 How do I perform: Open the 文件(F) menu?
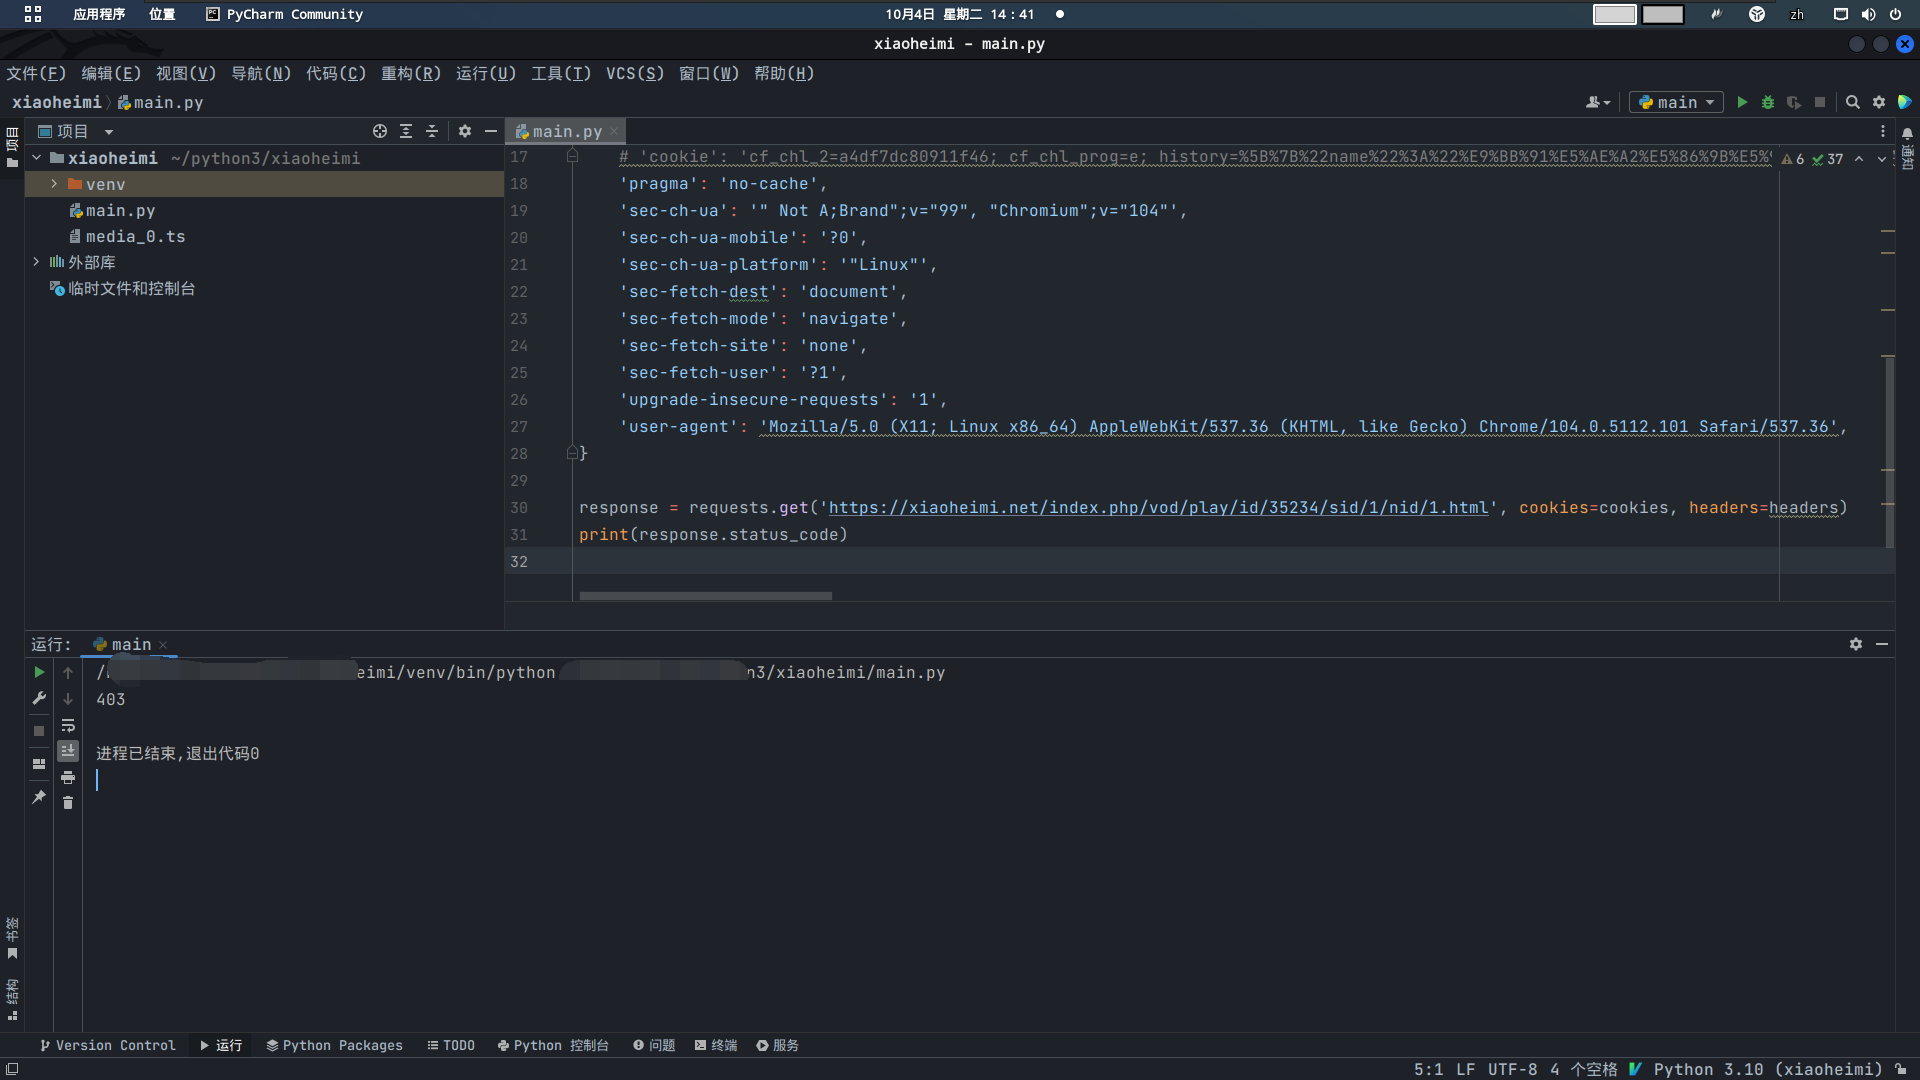point(36,73)
